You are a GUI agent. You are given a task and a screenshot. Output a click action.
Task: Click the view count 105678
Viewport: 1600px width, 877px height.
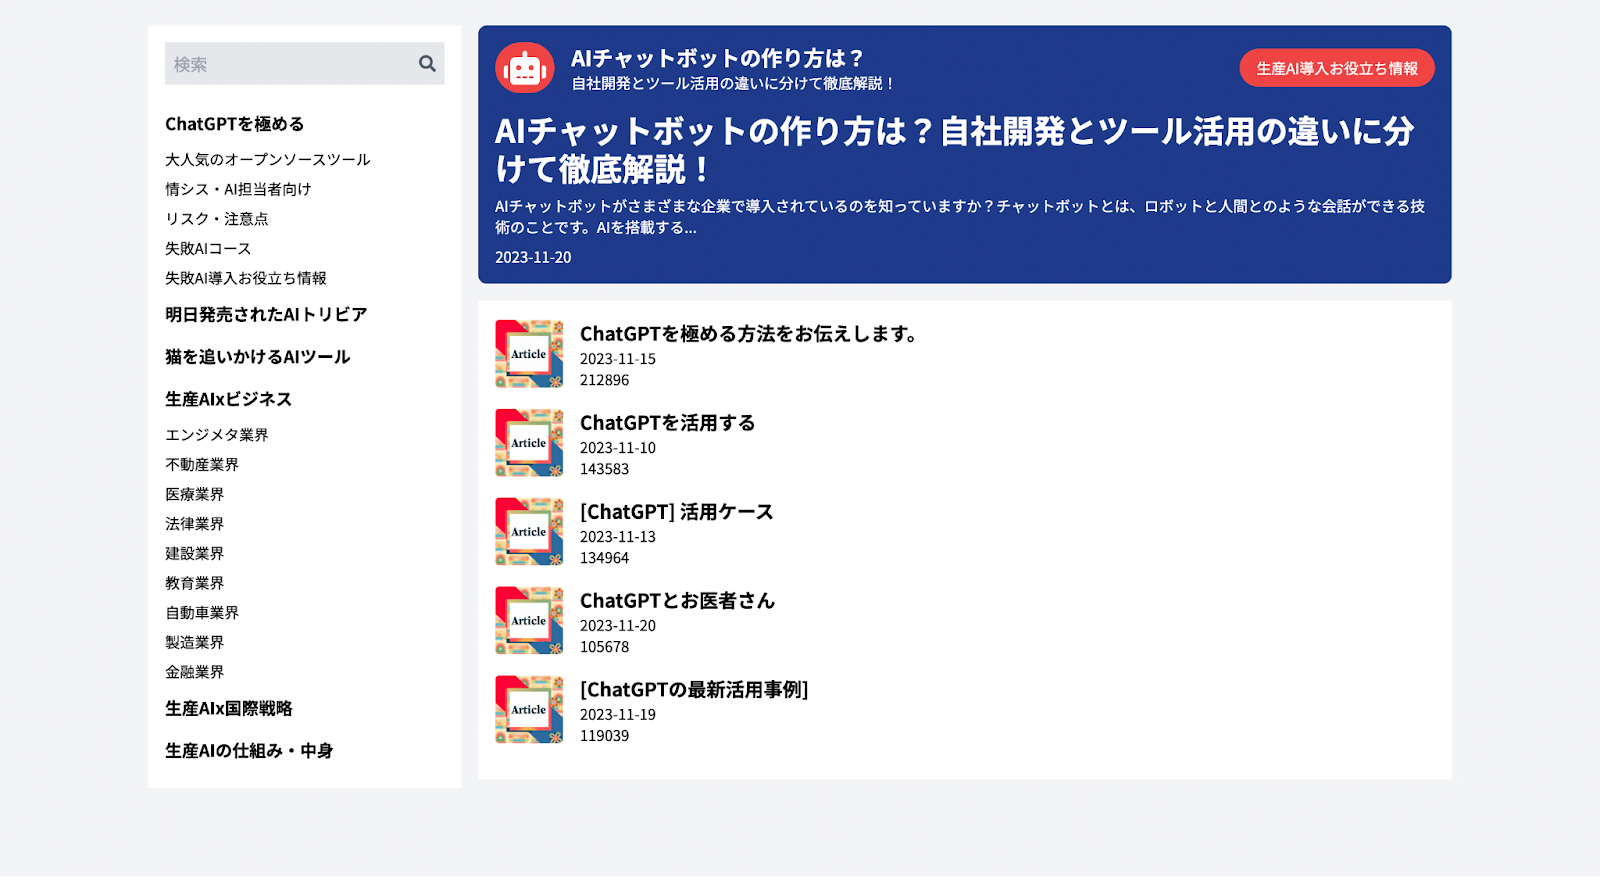pyautogui.click(x=605, y=647)
